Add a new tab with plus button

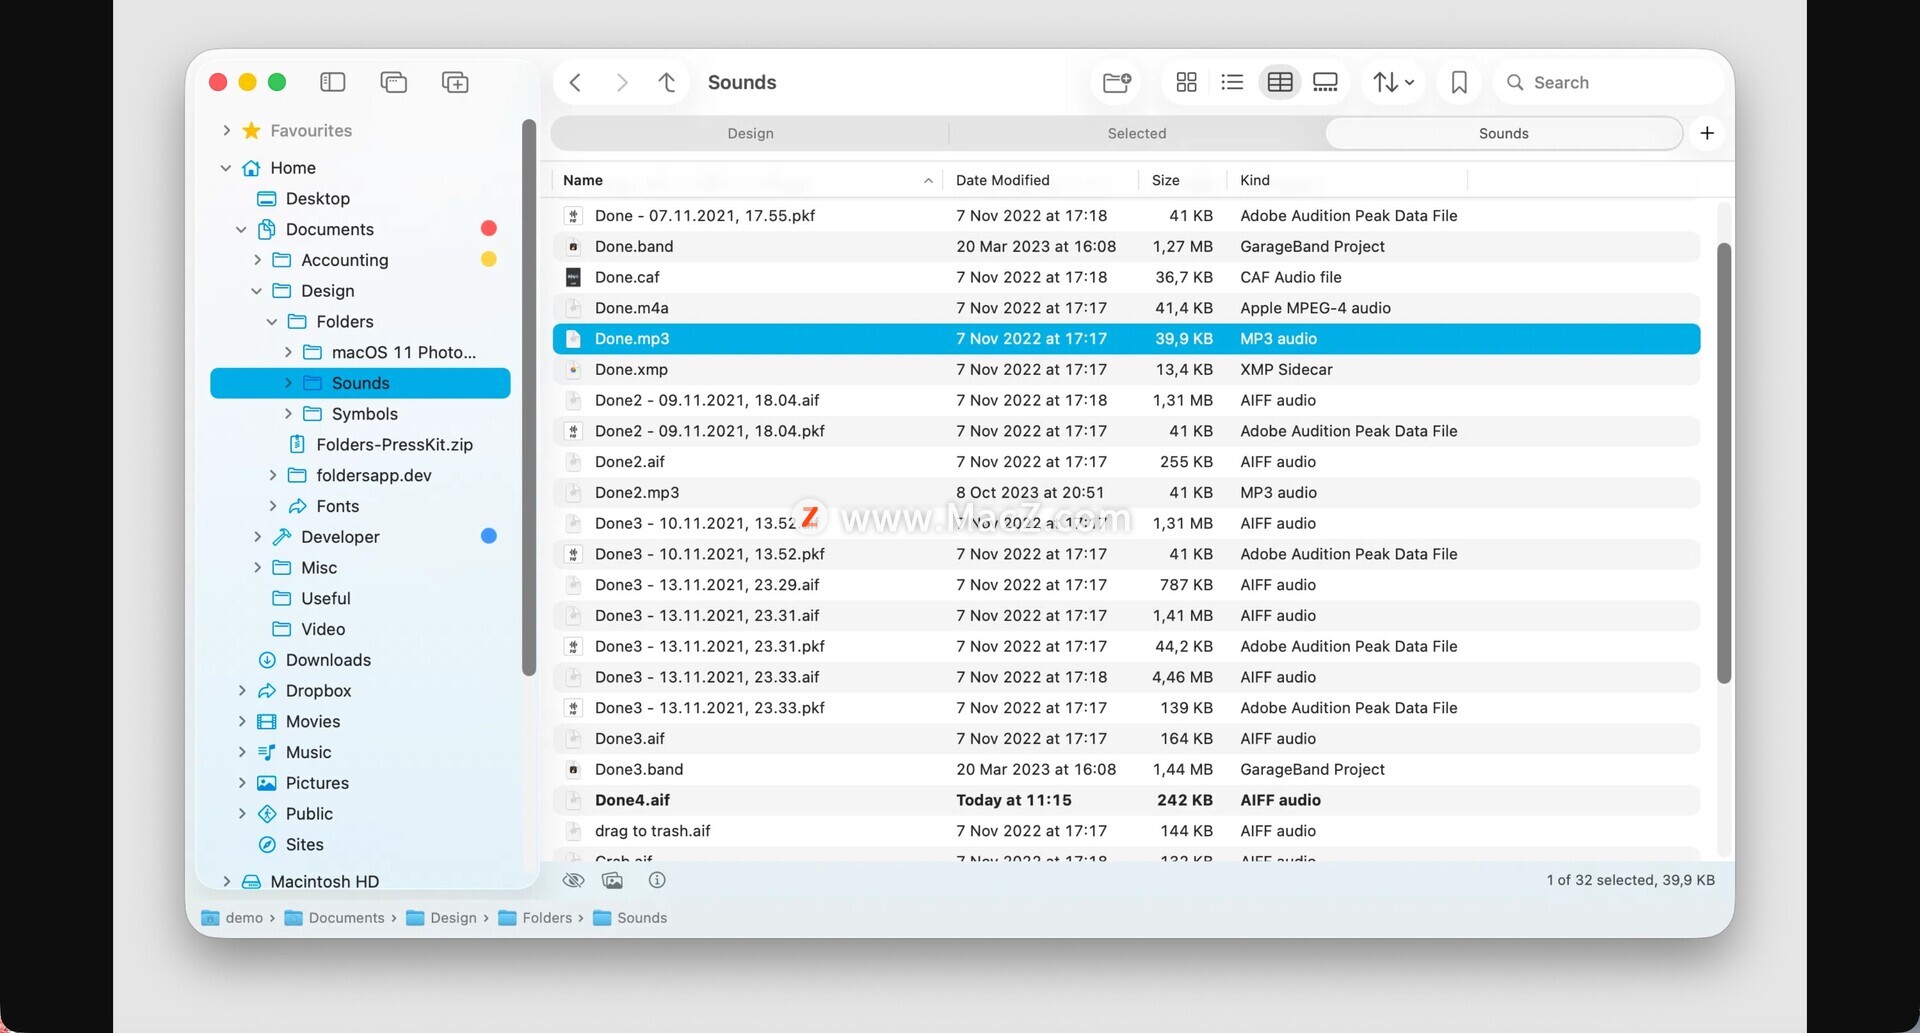pyautogui.click(x=1707, y=133)
